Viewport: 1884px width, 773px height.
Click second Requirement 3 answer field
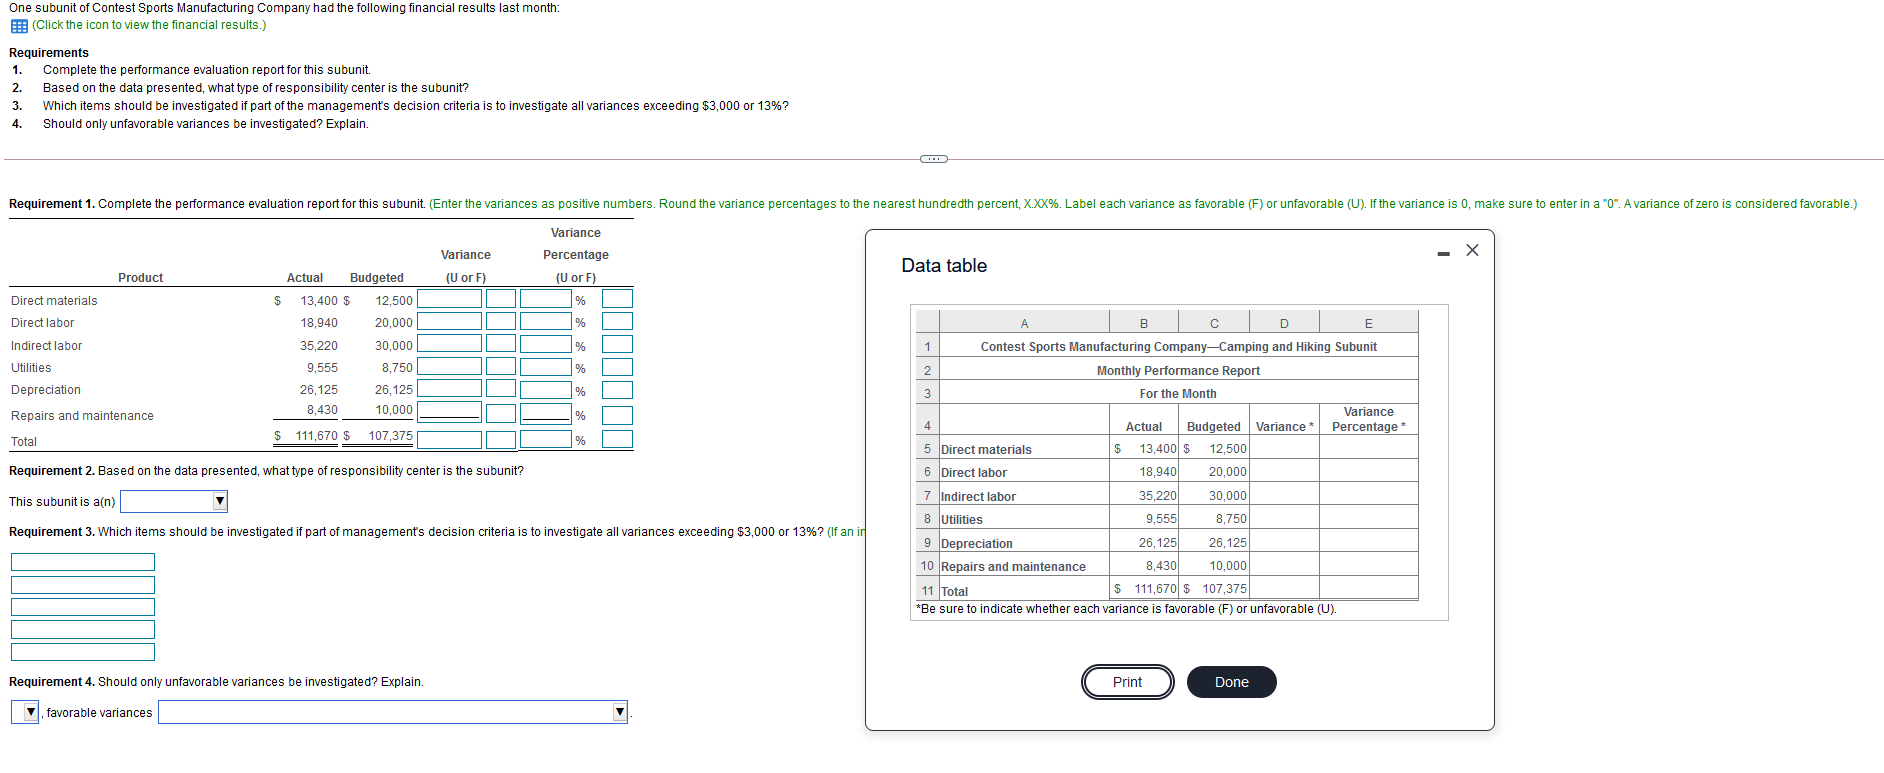tap(83, 585)
